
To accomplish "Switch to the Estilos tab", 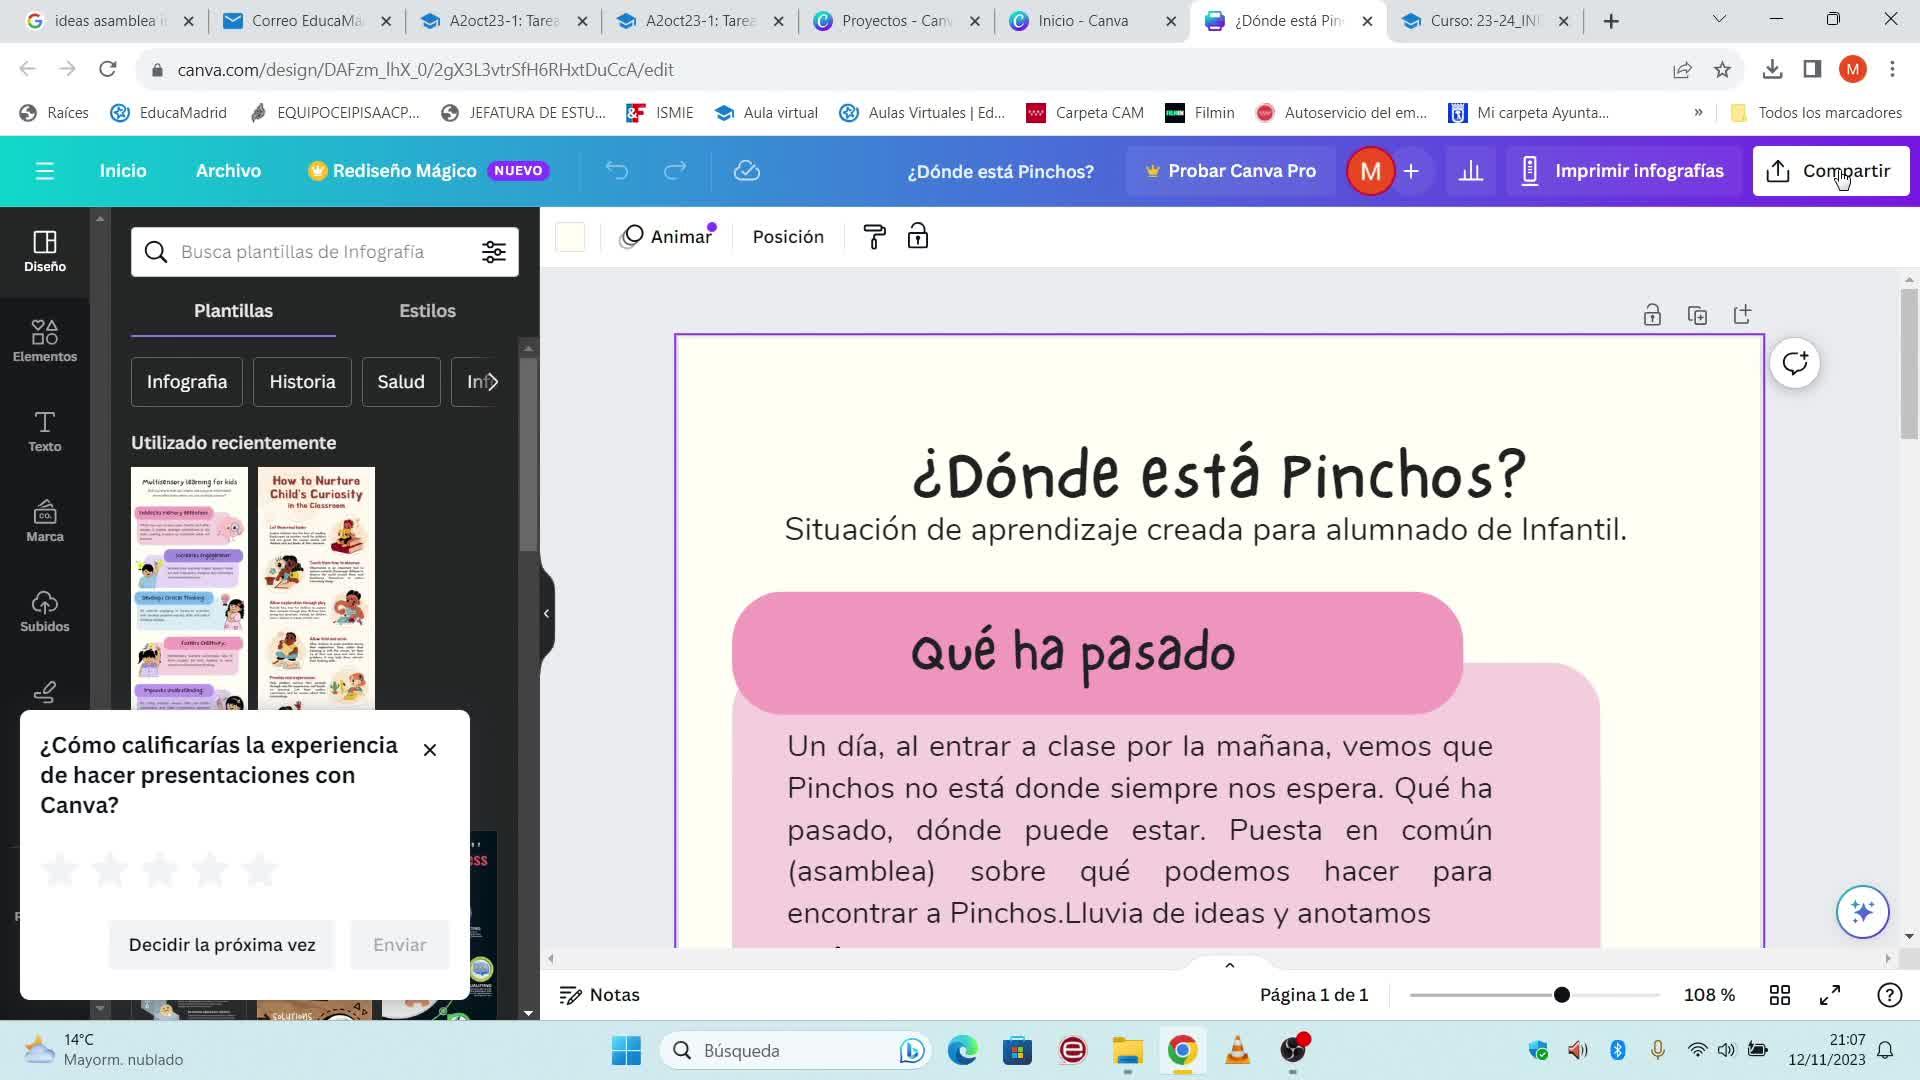I will point(427,311).
